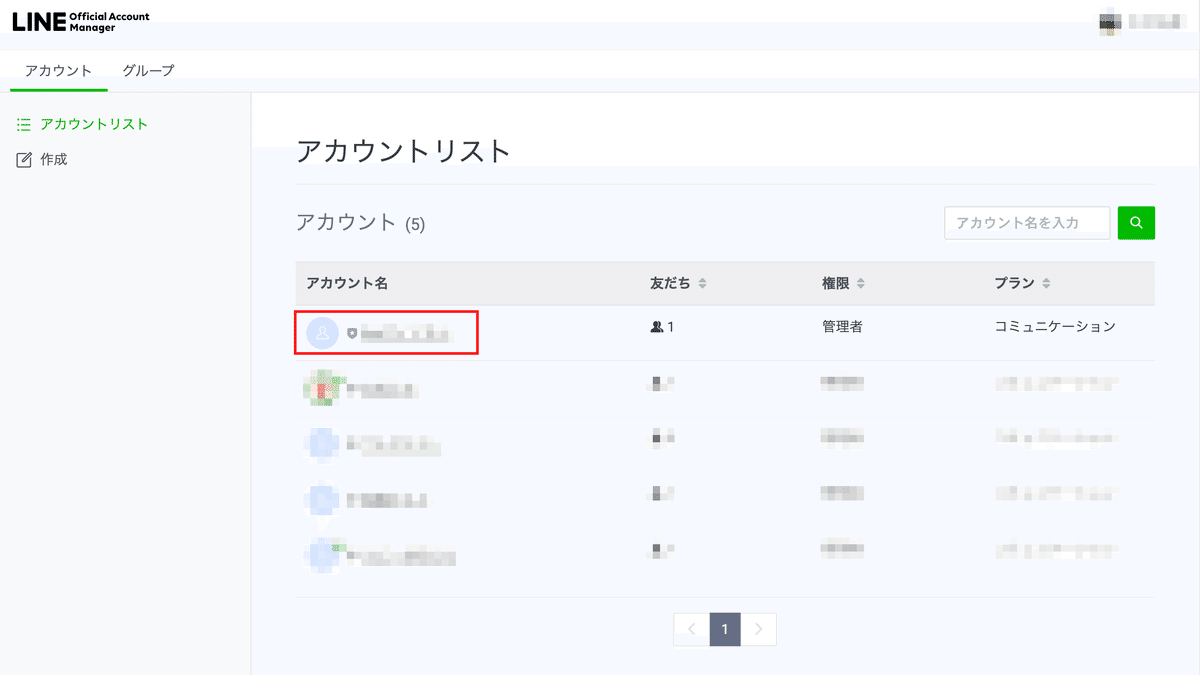This screenshot has height=675, width=1200.
Task: Click the アカウント名を入力 search field
Action: tap(1026, 222)
